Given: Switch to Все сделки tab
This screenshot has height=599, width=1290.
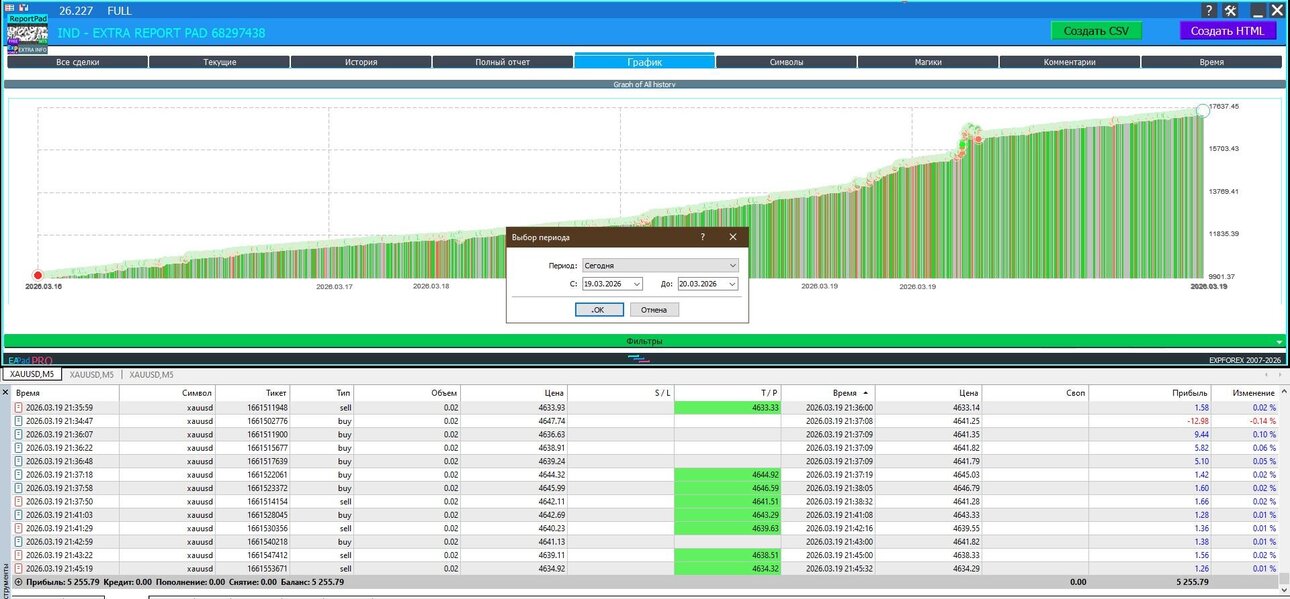Looking at the screenshot, I should [x=77, y=62].
